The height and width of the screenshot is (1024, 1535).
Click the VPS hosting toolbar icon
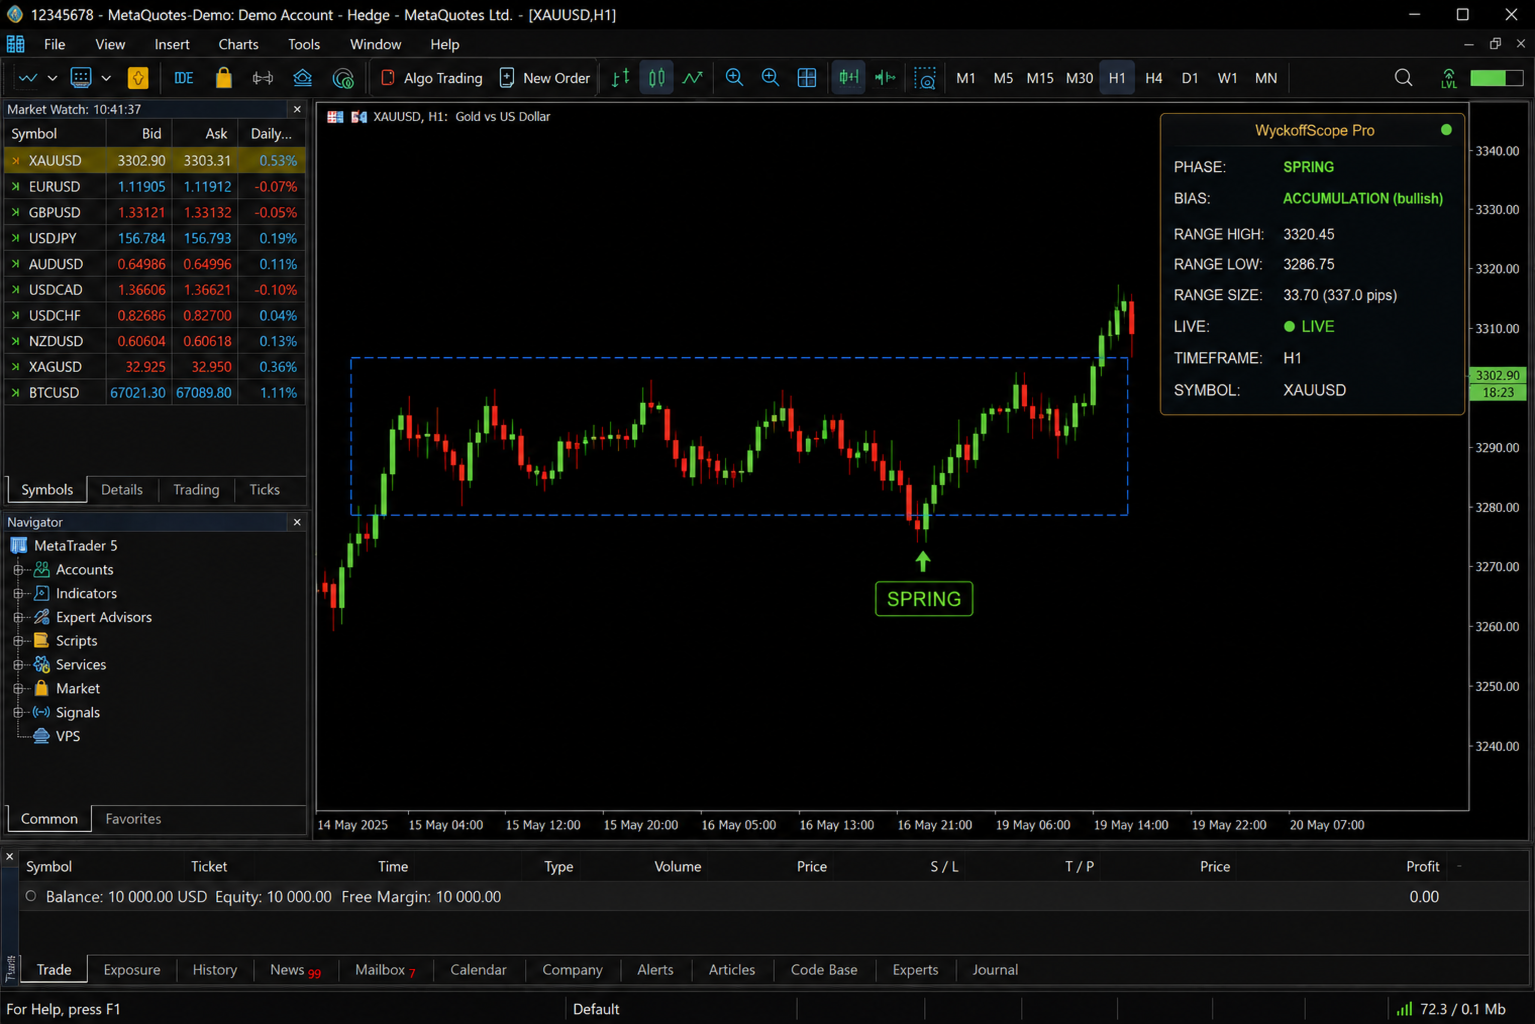click(x=302, y=78)
